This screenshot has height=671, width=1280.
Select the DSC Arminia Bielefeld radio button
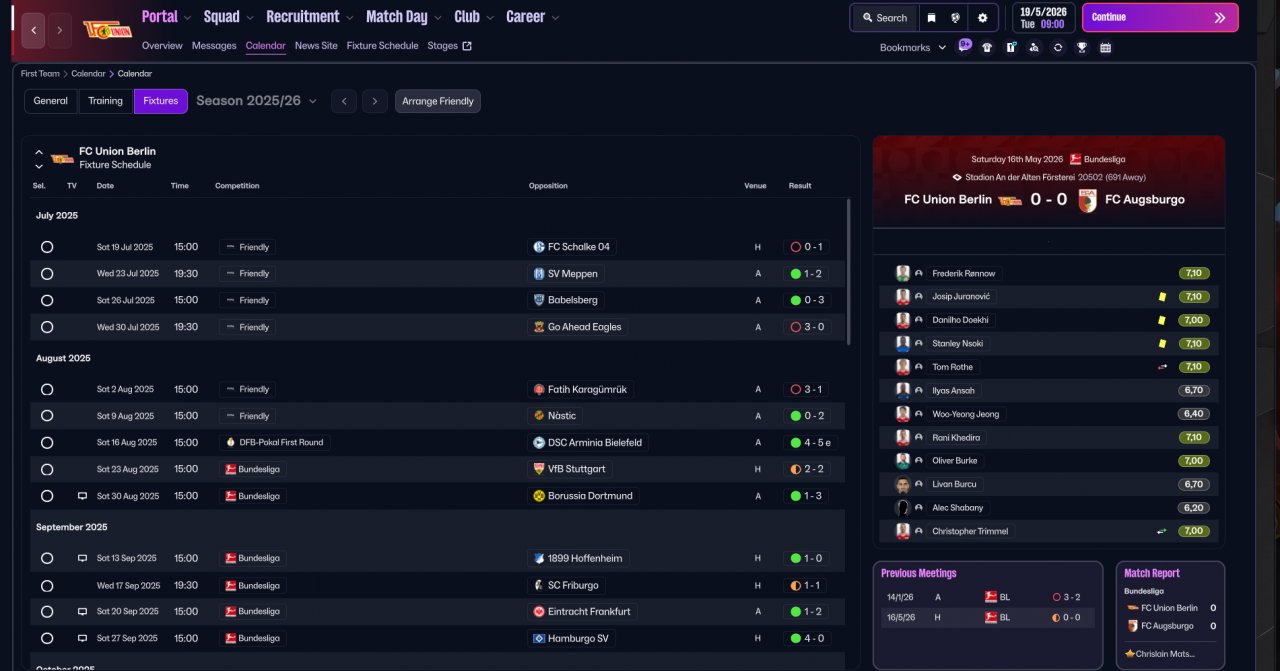[x=47, y=442]
